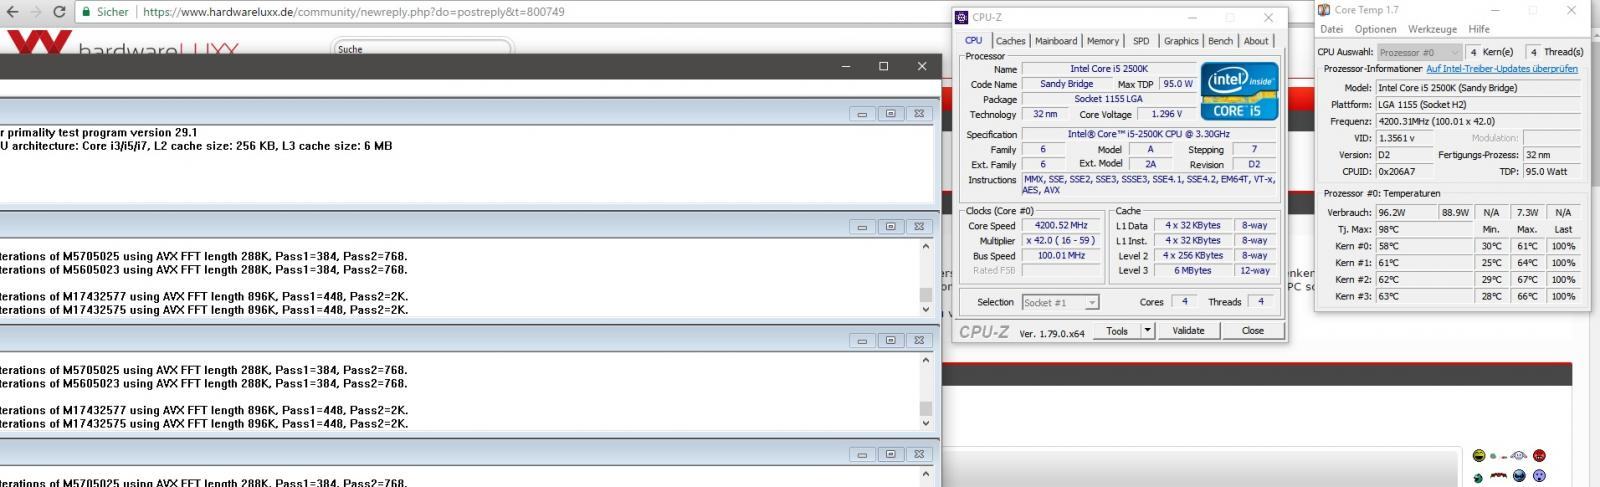Click the Multiplier value "x 42.0 ( 16 - 59 )"
The height and width of the screenshot is (487, 1600).
coord(1060,241)
